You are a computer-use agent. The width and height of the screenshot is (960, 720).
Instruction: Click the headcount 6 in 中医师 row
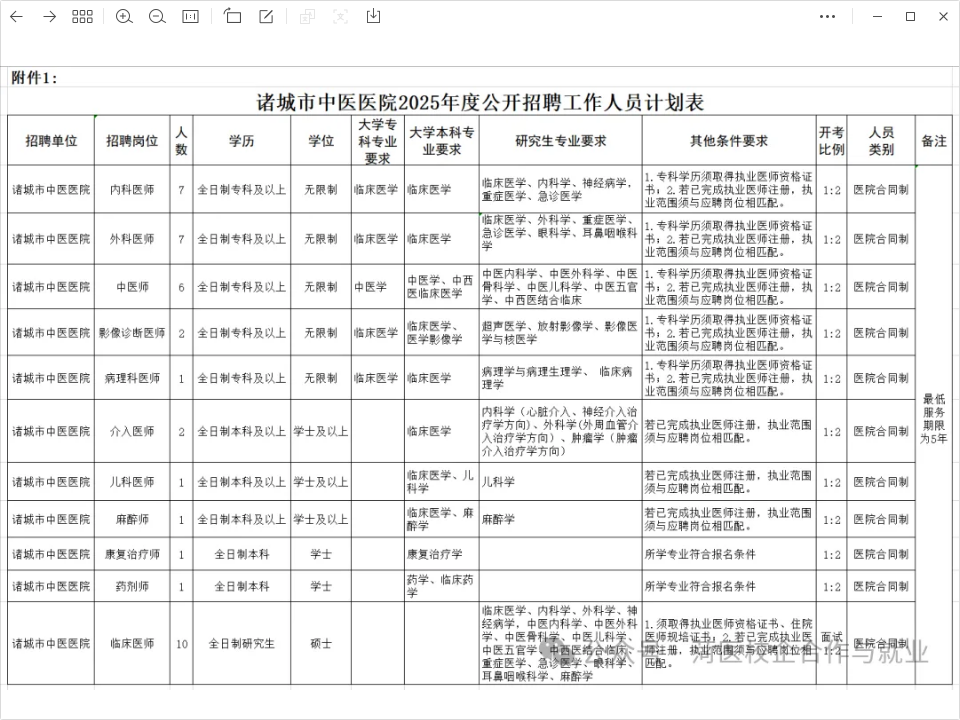tap(181, 287)
